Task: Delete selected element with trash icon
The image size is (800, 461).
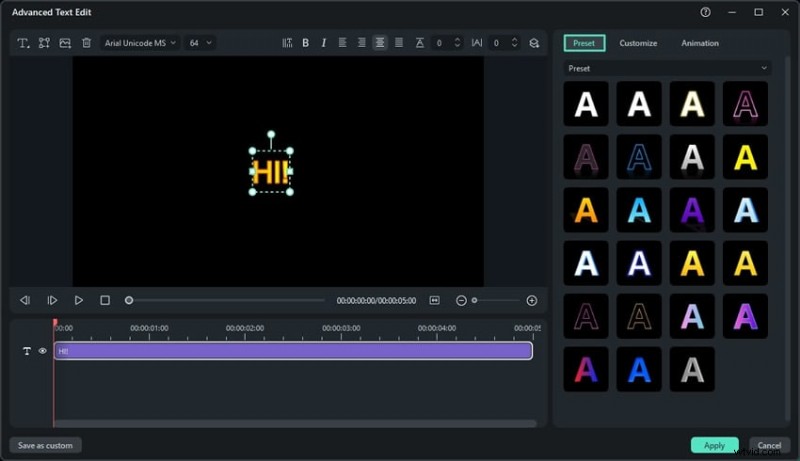Action: [x=86, y=43]
